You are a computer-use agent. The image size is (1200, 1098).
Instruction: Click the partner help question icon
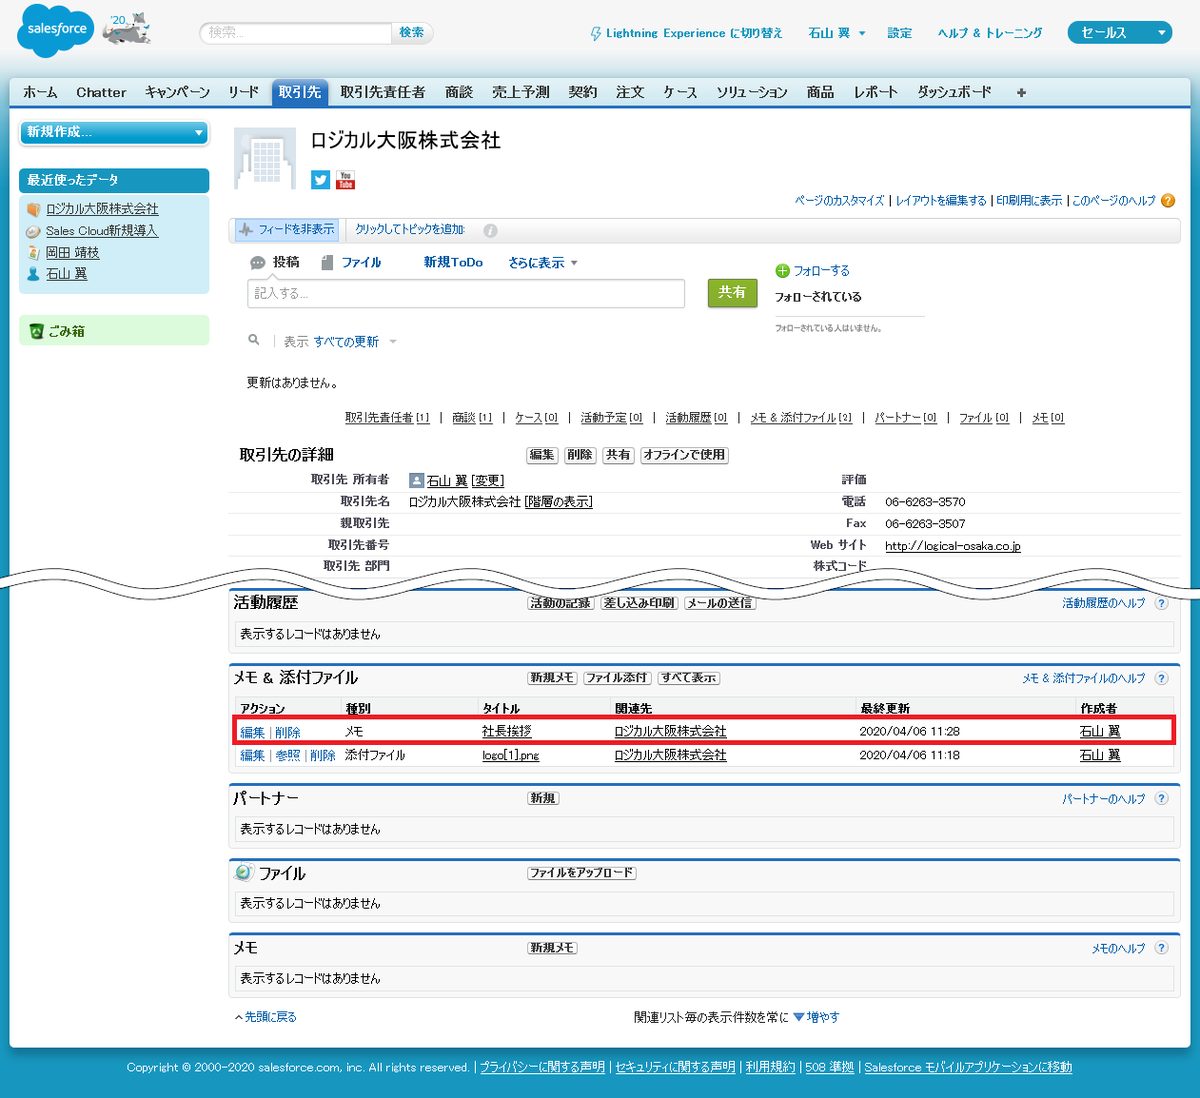1161,799
